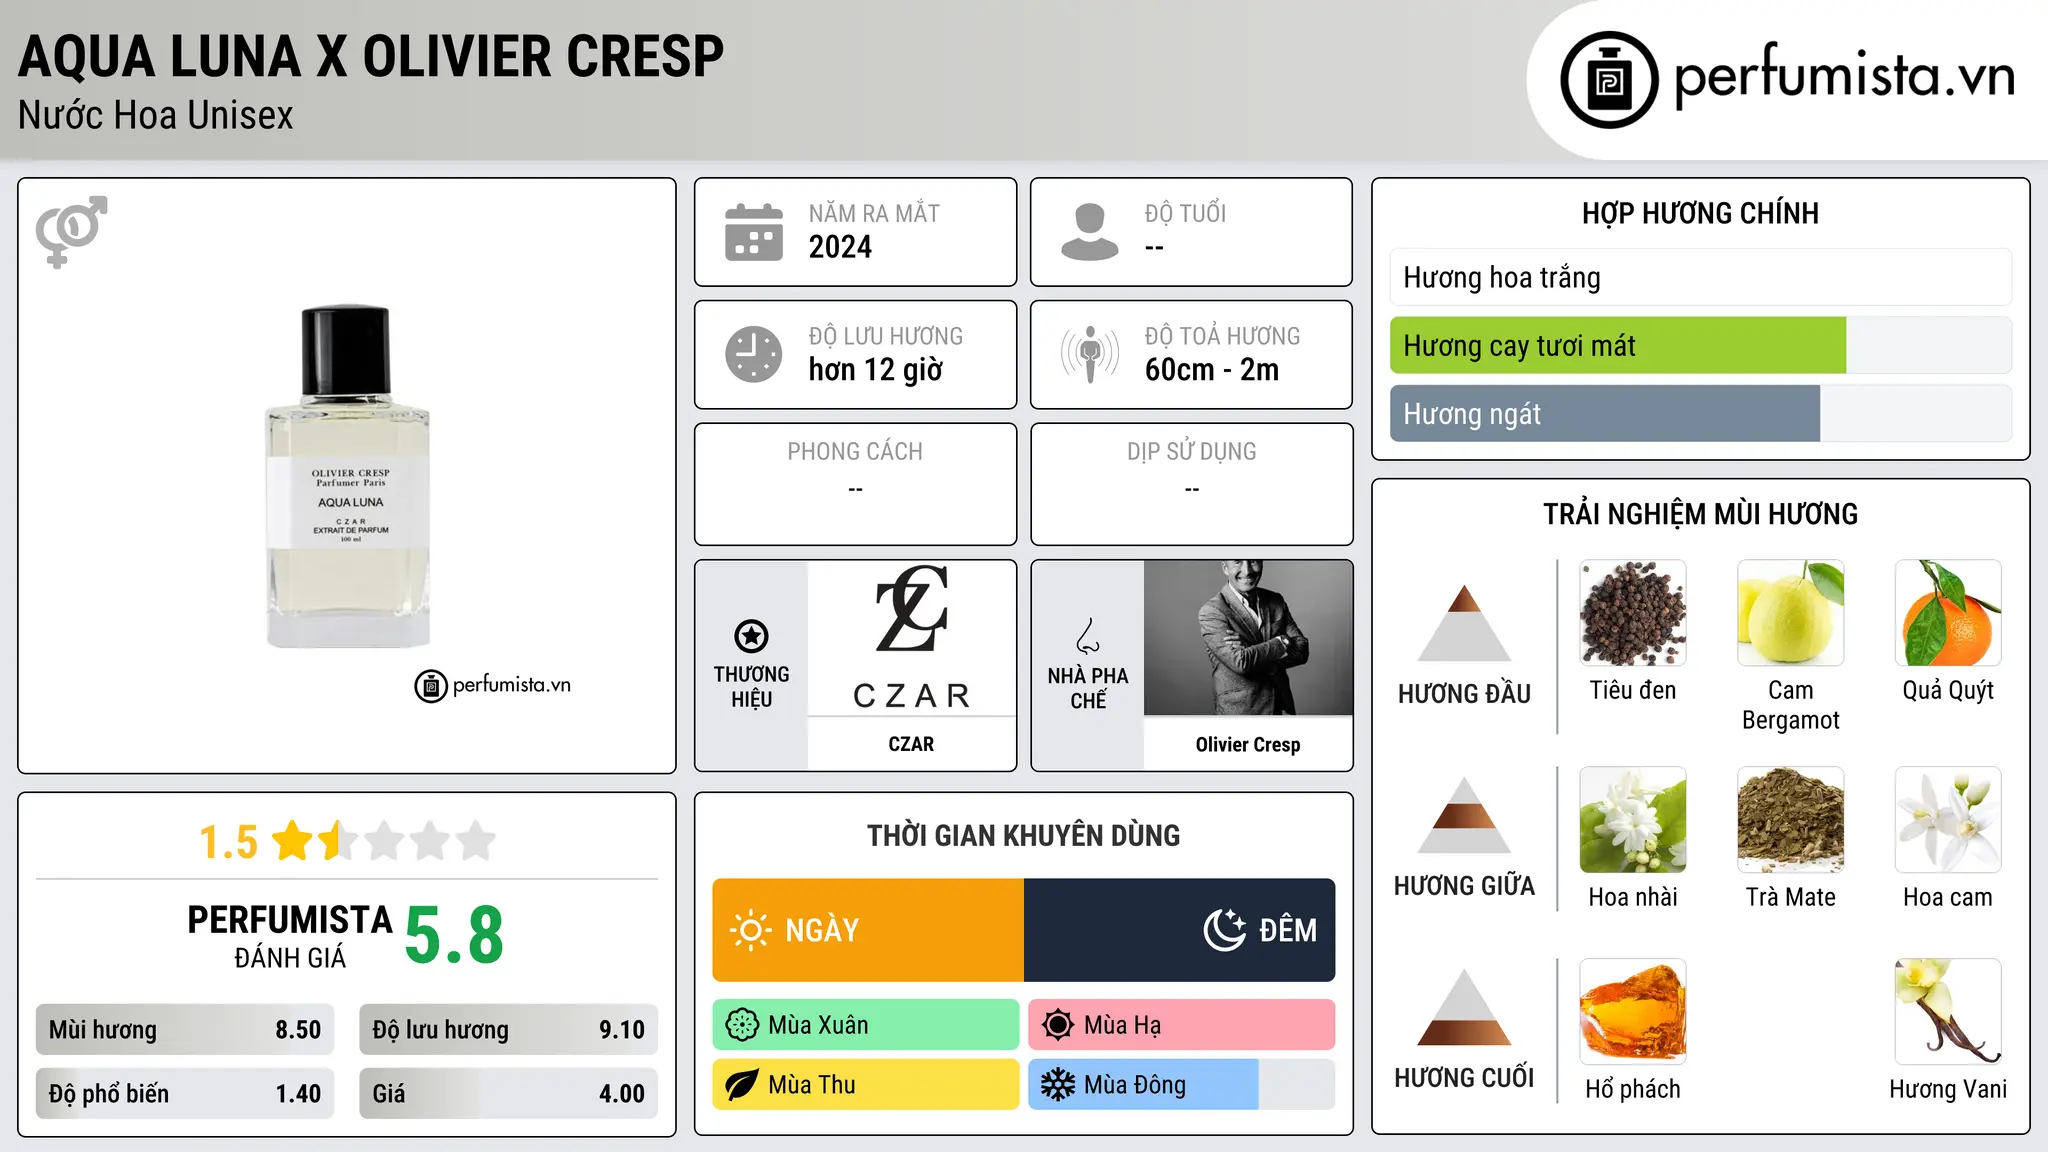
Task: Click the star badge icon above Thương hiệu
Action: 751,636
